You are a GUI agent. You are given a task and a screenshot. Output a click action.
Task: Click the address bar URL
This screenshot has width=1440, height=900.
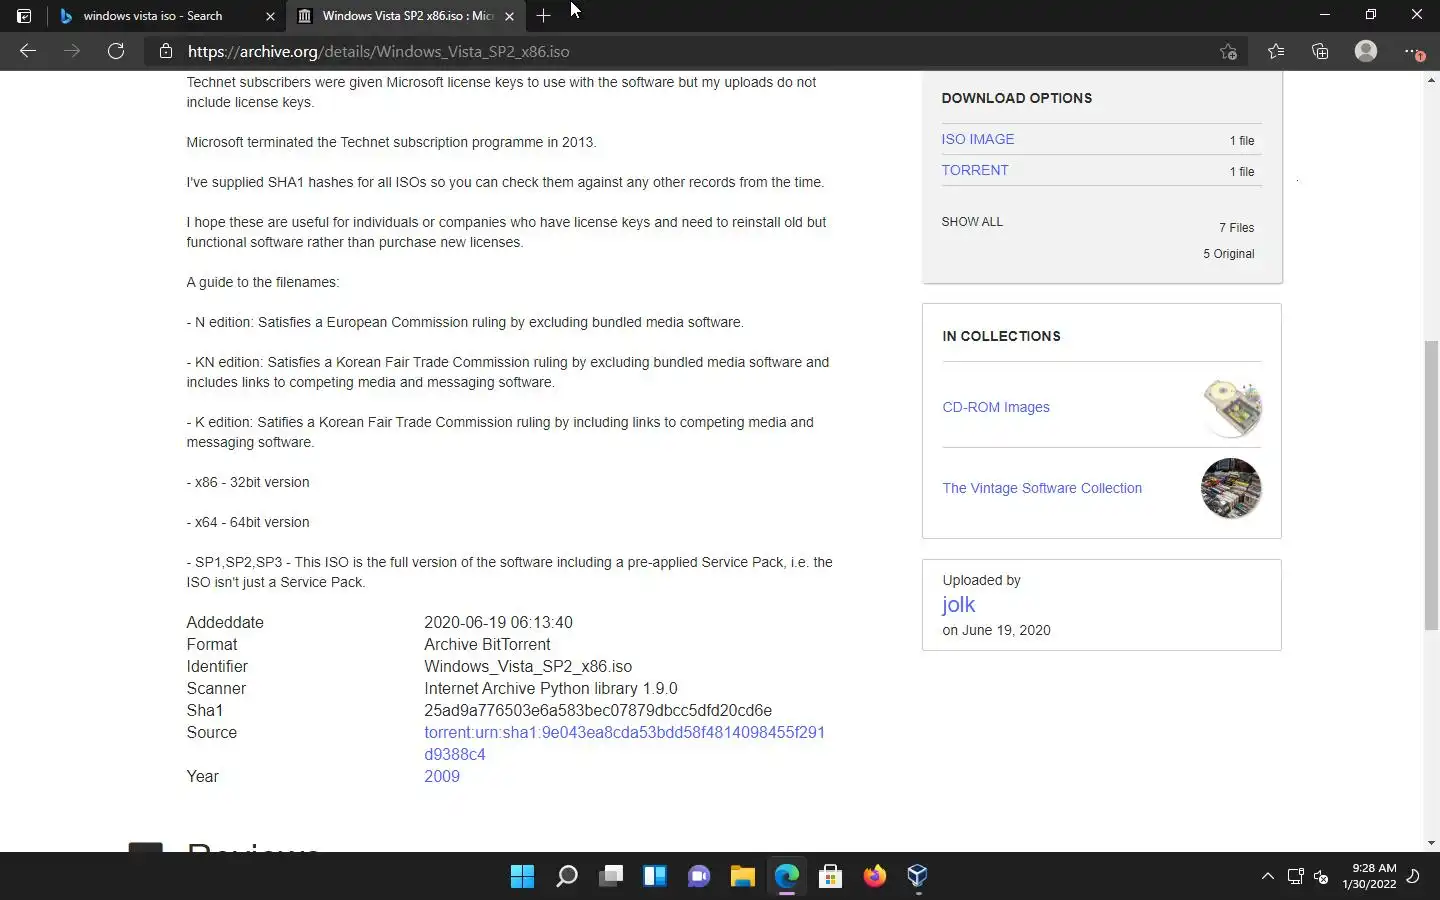[379, 52]
